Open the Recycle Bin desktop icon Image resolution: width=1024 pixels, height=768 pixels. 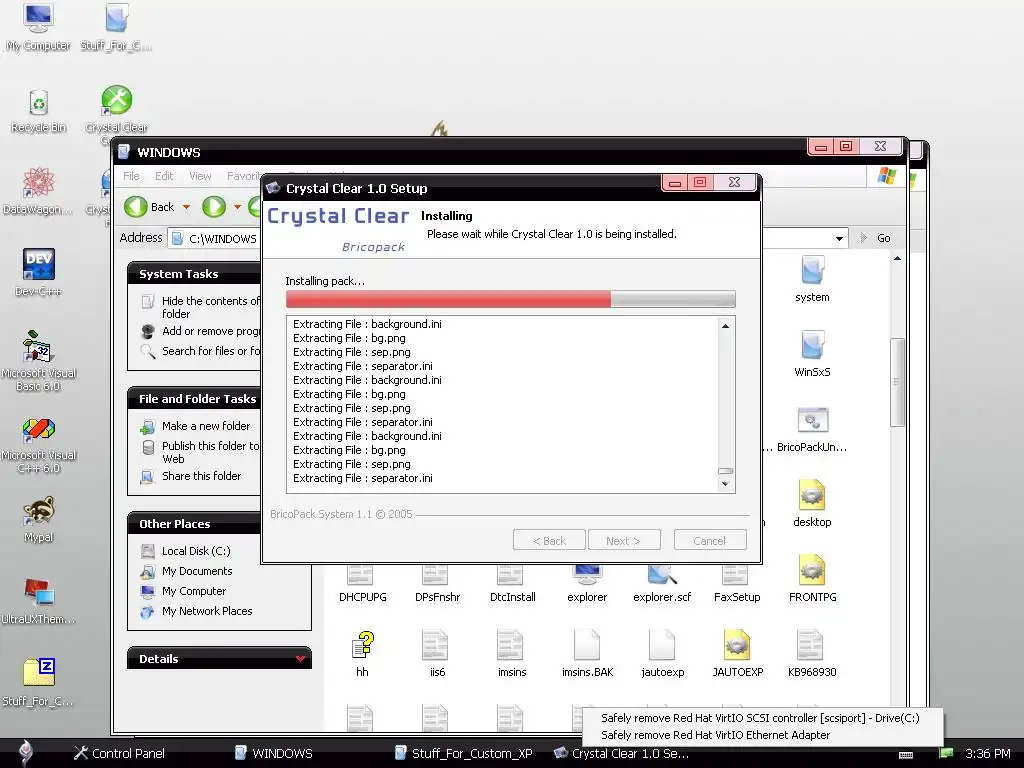[38, 110]
